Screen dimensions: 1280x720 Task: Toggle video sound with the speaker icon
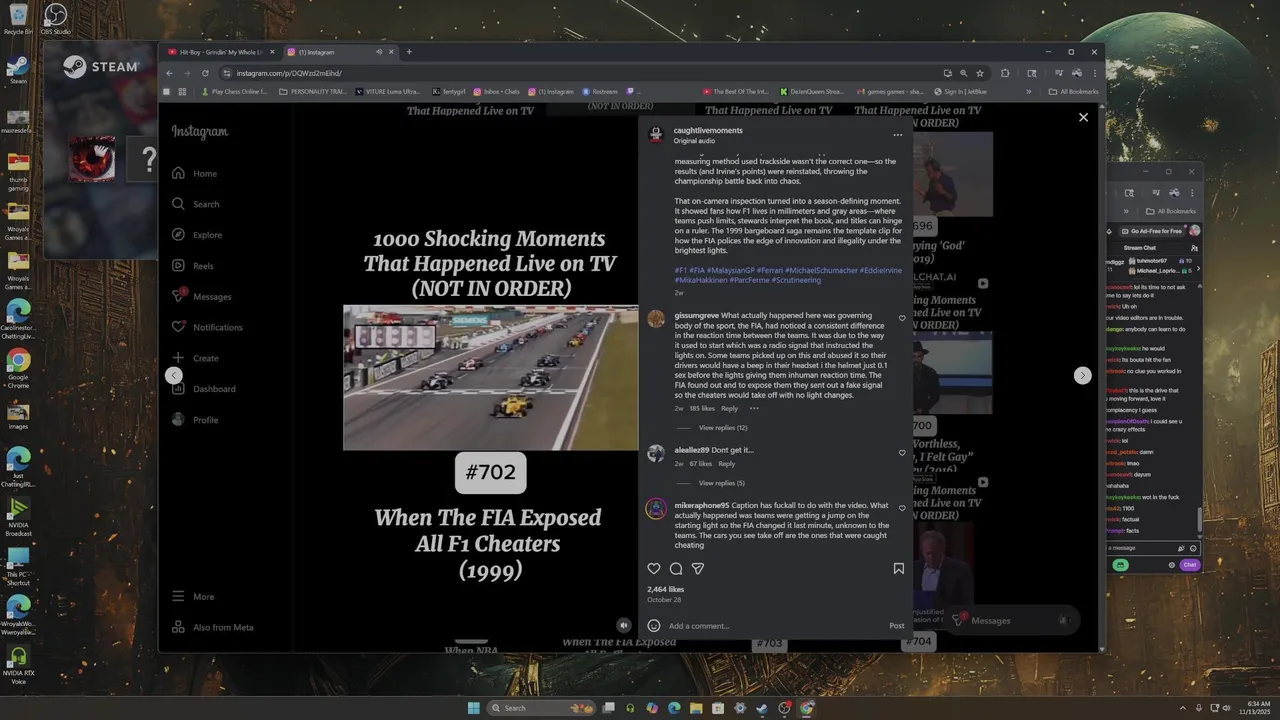pos(624,625)
